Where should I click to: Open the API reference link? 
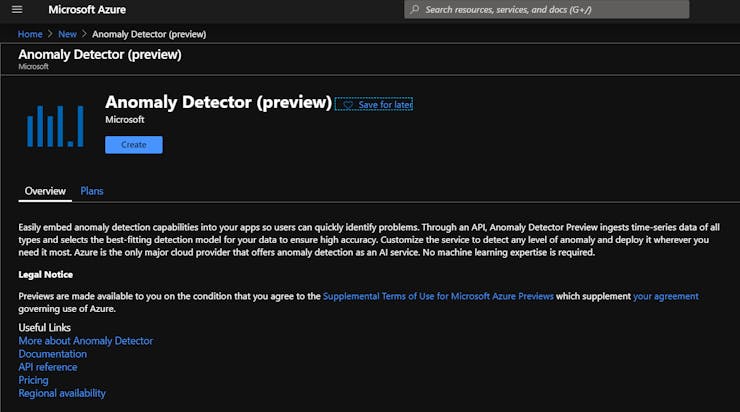pos(48,367)
